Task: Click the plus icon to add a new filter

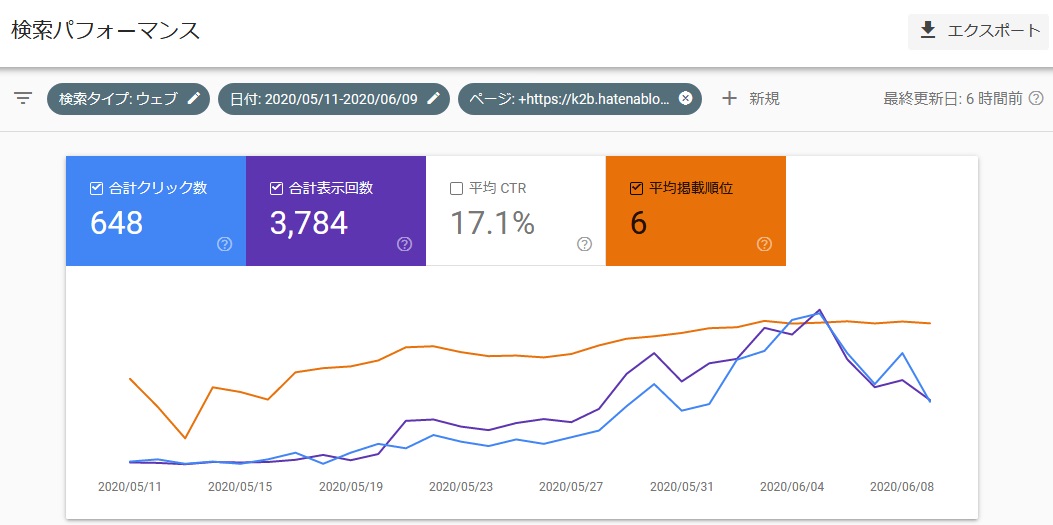Action: coord(729,99)
